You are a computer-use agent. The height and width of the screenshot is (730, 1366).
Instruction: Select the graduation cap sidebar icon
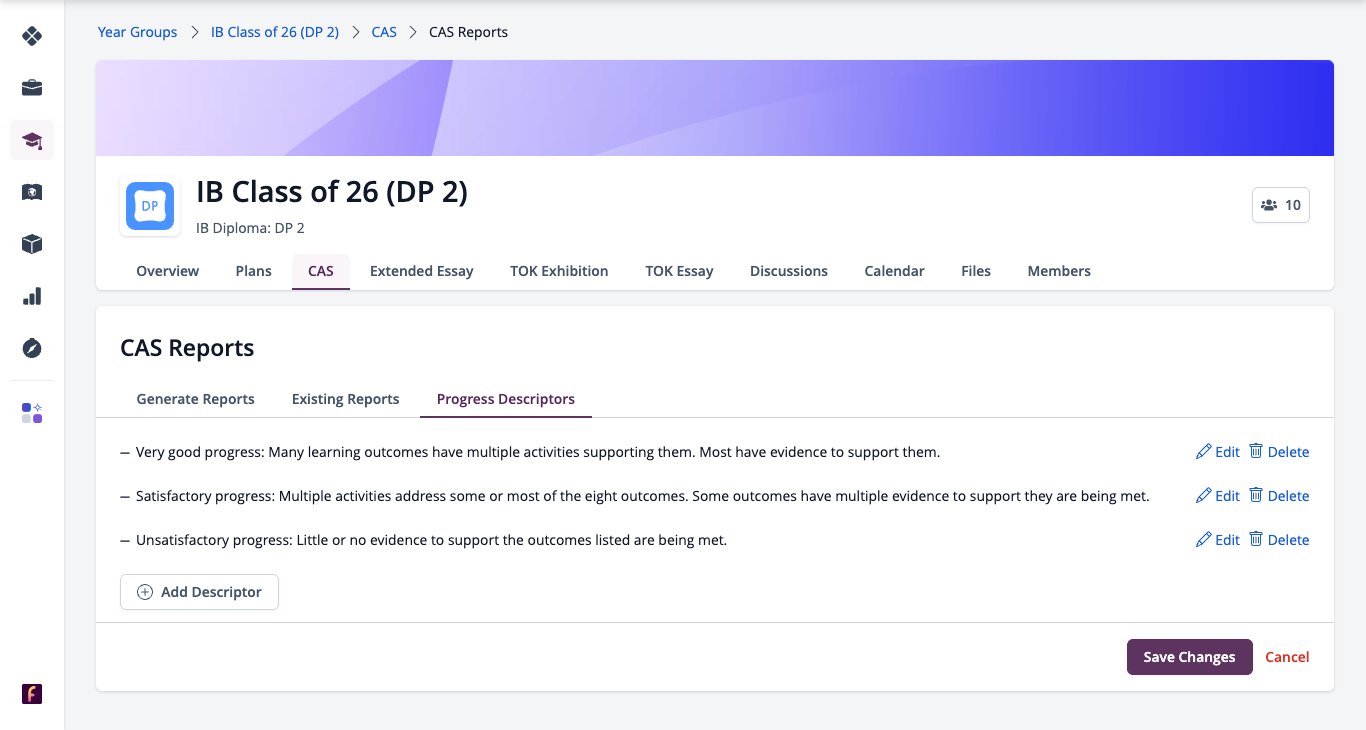click(x=32, y=140)
